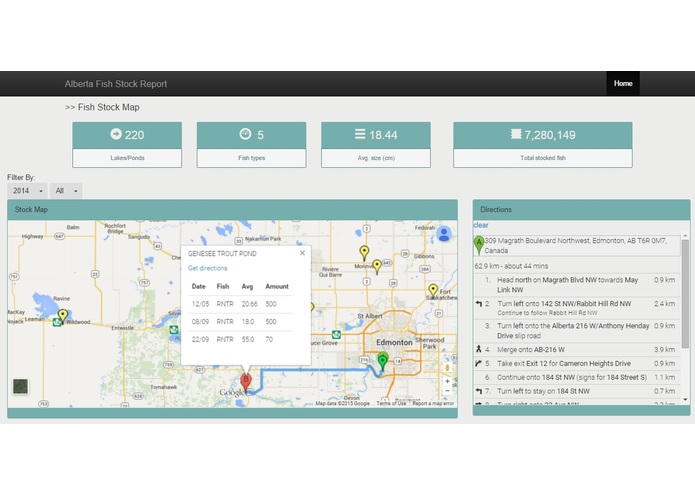Click the red B destination marker
The image size is (695, 494).
pyautogui.click(x=246, y=382)
